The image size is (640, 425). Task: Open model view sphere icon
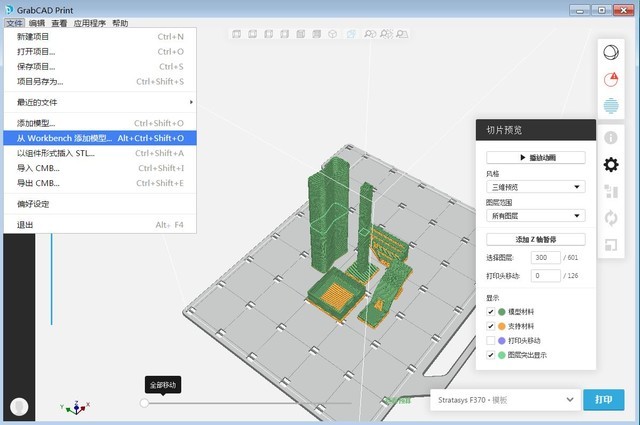pos(611,52)
